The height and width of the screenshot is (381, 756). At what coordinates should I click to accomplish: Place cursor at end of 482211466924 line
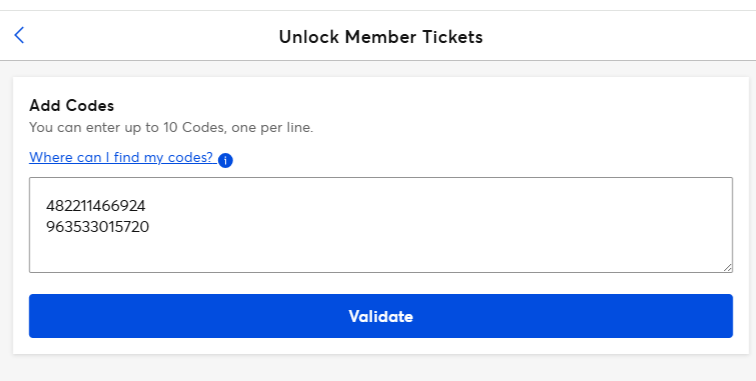tap(146, 206)
